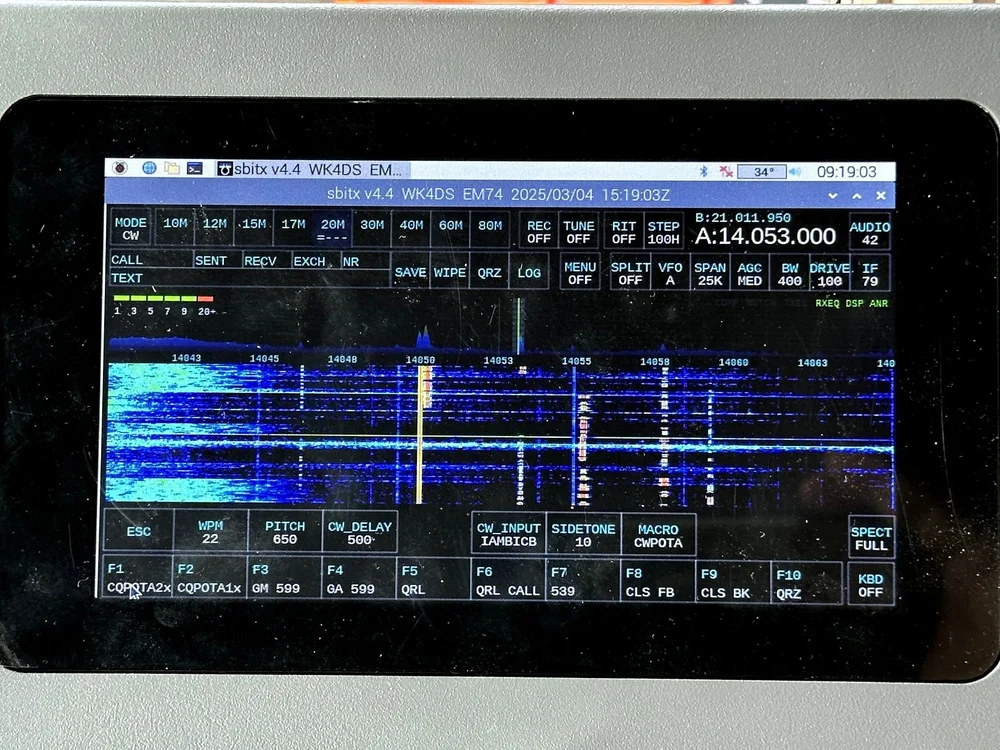This screenshot has height=750, width=1000.
Task: Switch to the 40M band
Action: coord(411,229)
